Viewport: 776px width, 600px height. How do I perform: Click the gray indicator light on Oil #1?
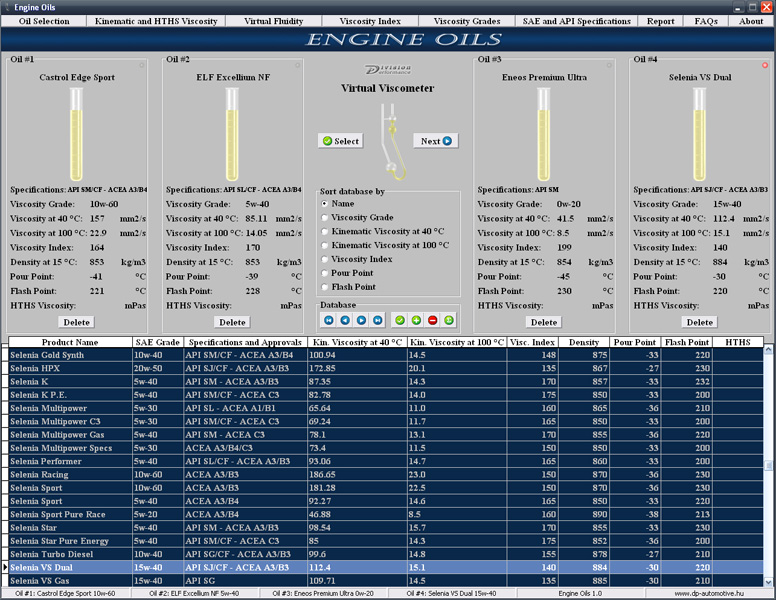142,65
